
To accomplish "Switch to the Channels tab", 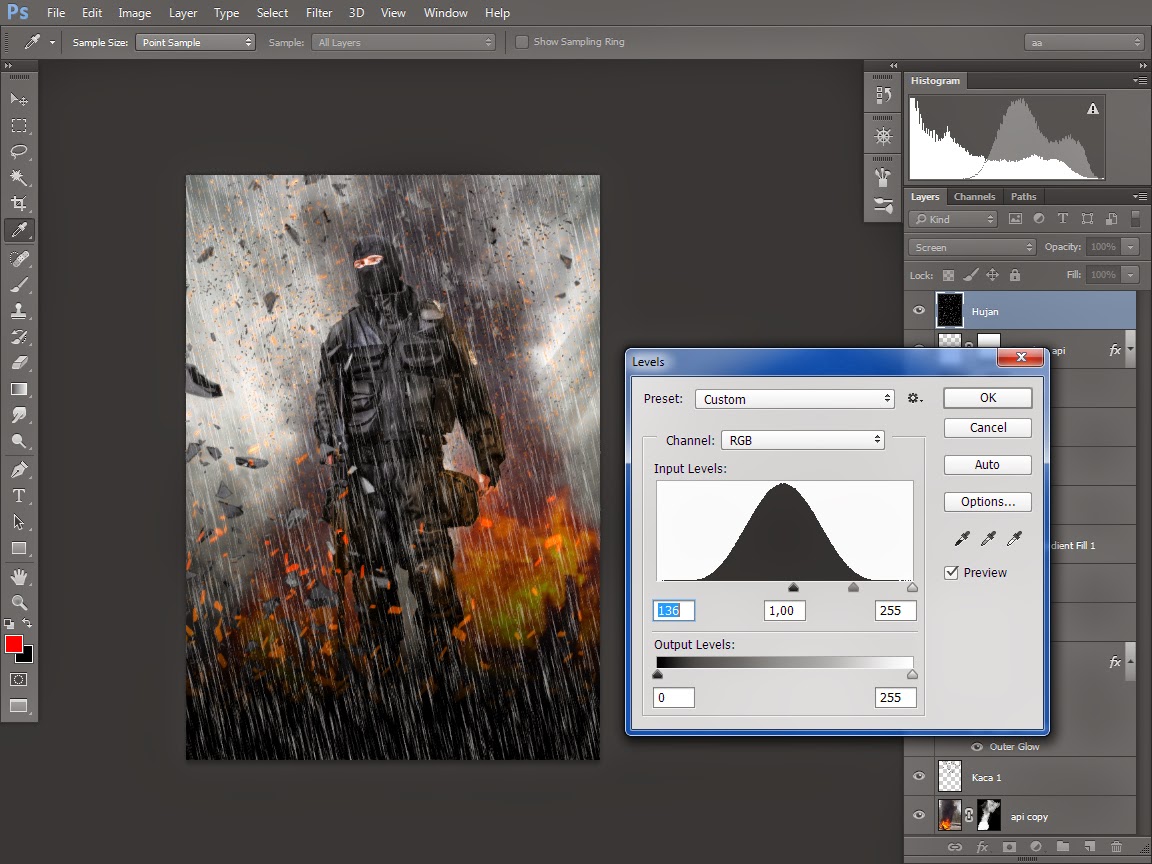I will pyautogui.click(x=974, y=197).
